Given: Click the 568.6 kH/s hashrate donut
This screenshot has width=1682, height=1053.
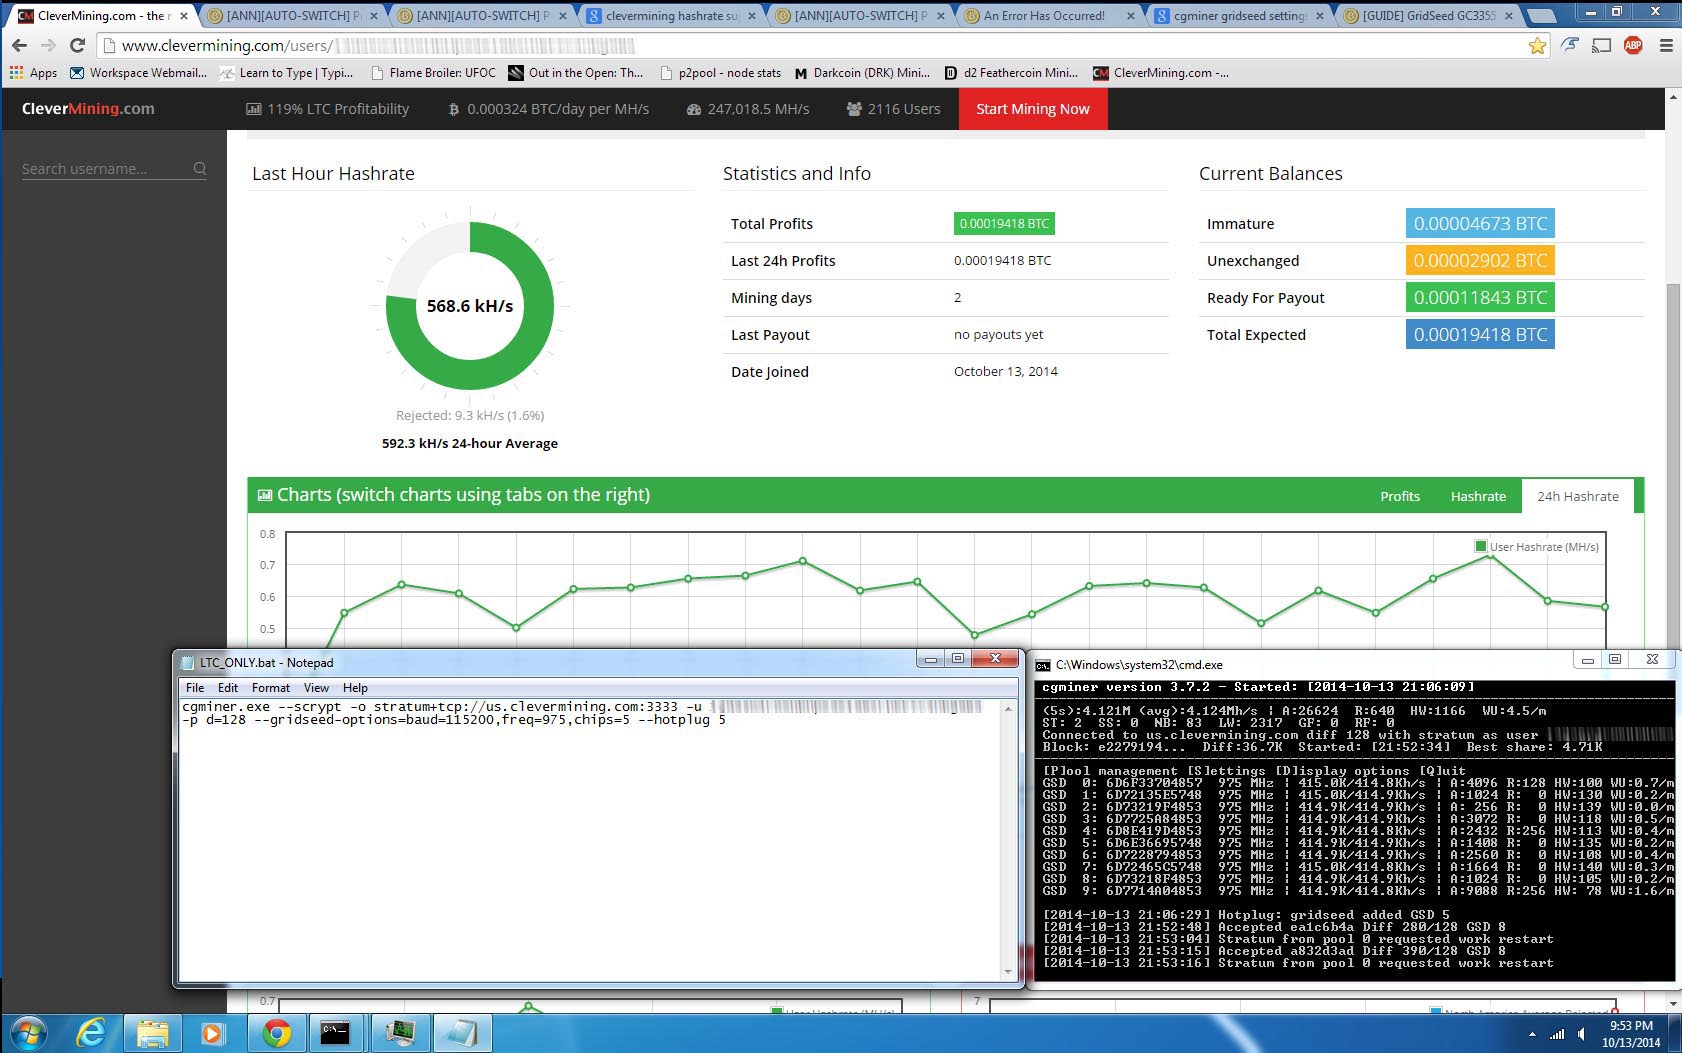Looking at the screenshot, I should (470, 306).
